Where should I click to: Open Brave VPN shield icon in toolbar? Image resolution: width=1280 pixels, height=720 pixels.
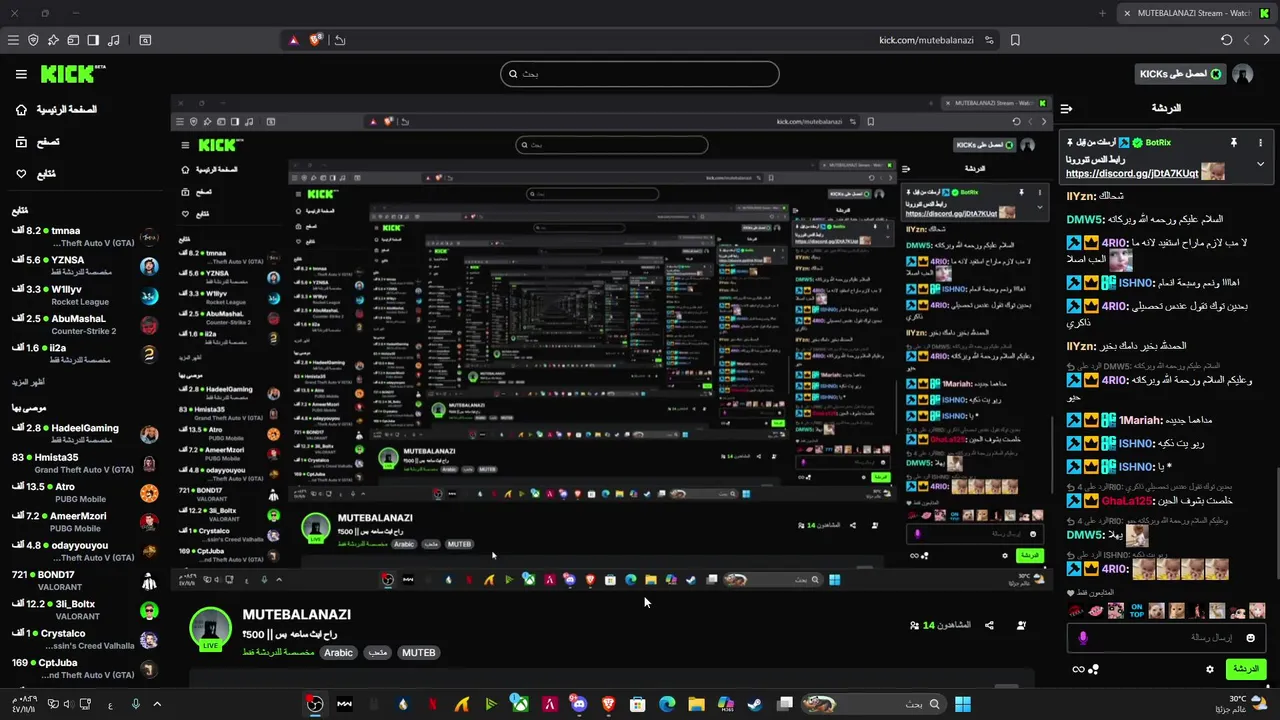point(33,40)
